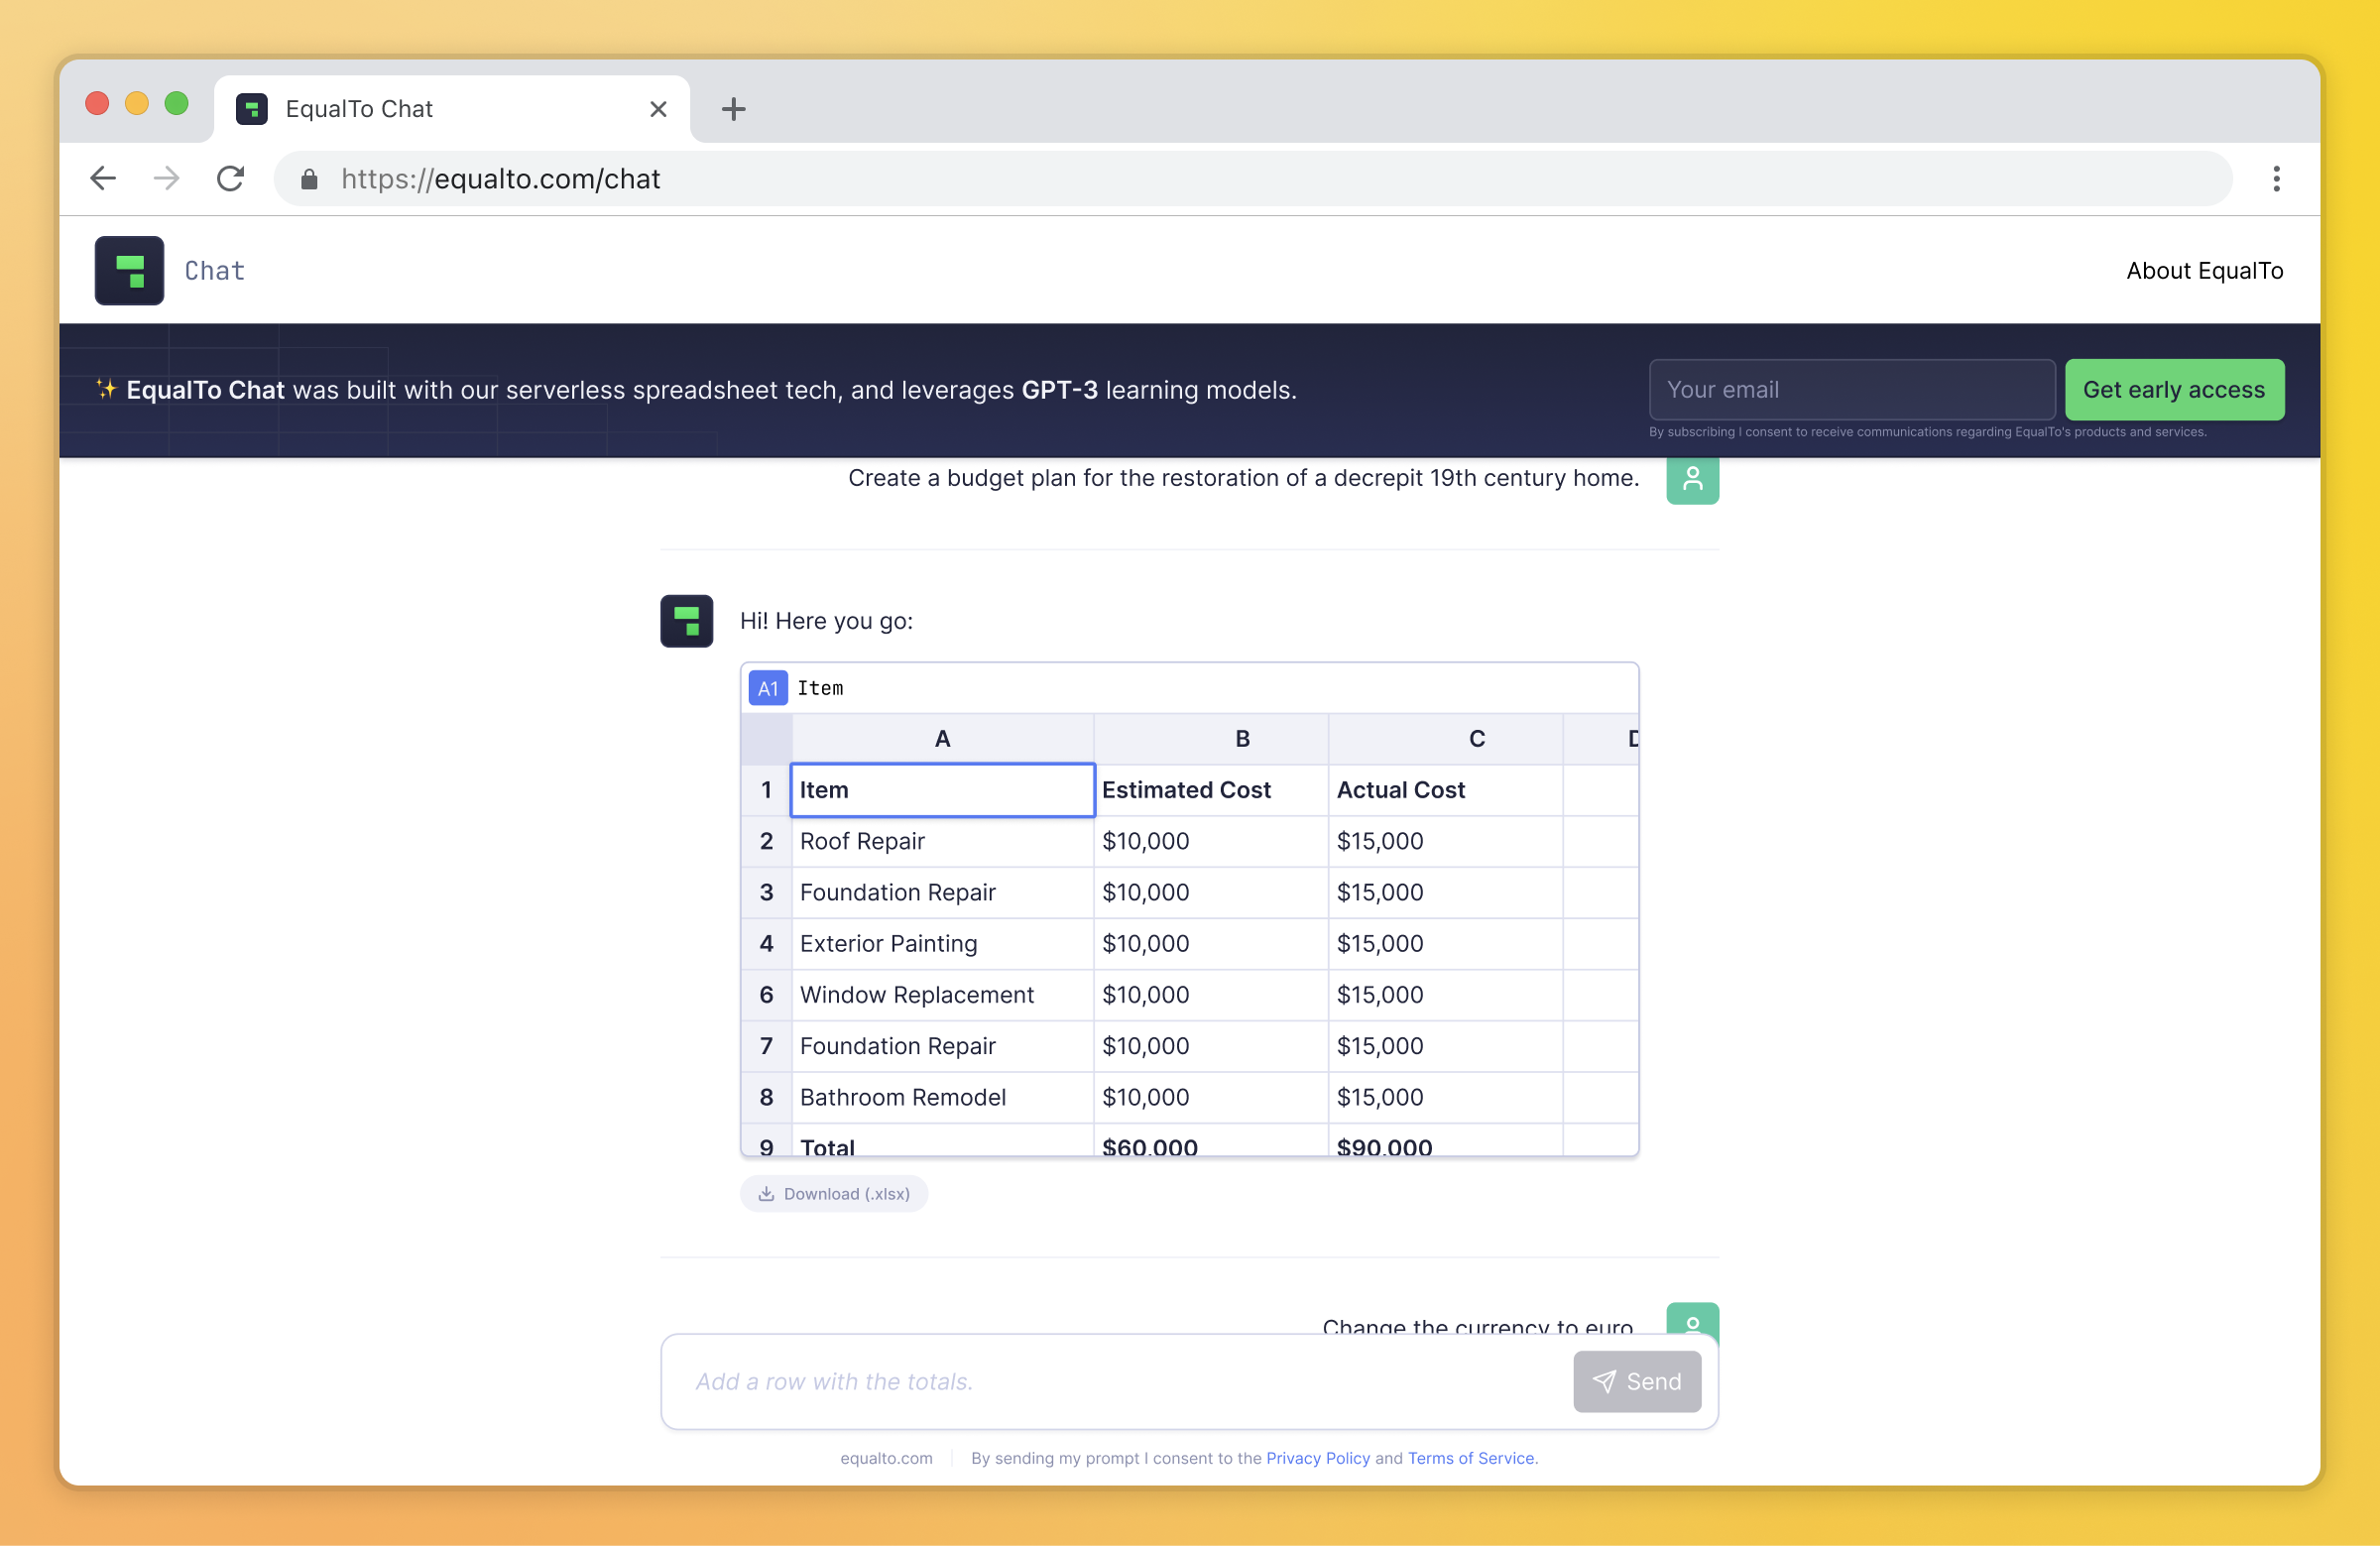
Task: Open a new tab with the plus icon
Action: [733, 109]
